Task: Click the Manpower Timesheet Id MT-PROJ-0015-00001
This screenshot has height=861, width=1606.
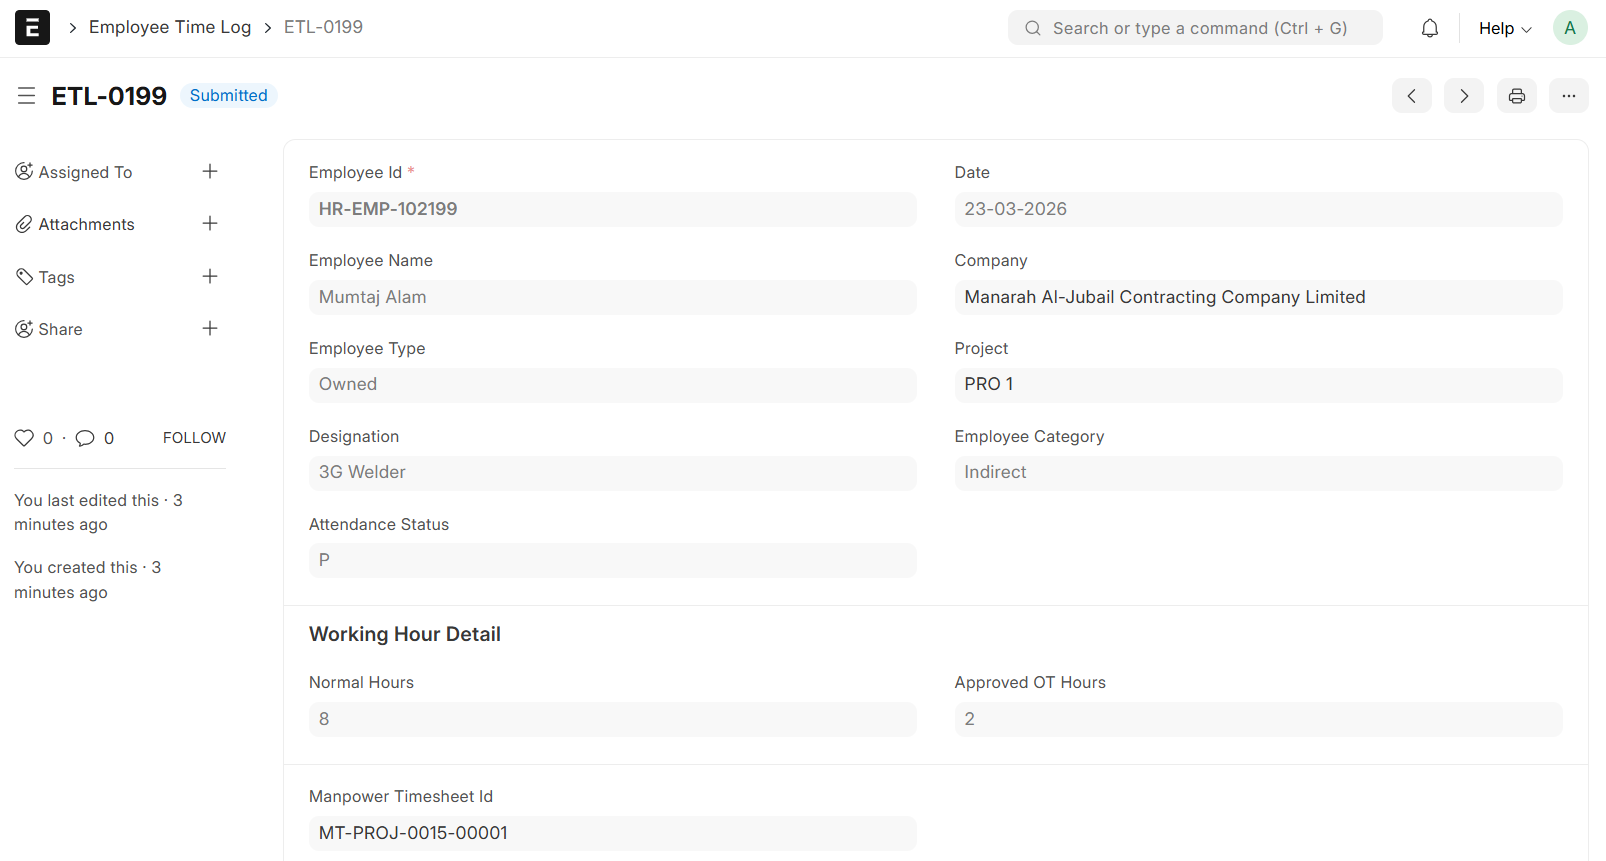Action: point(612,833)
